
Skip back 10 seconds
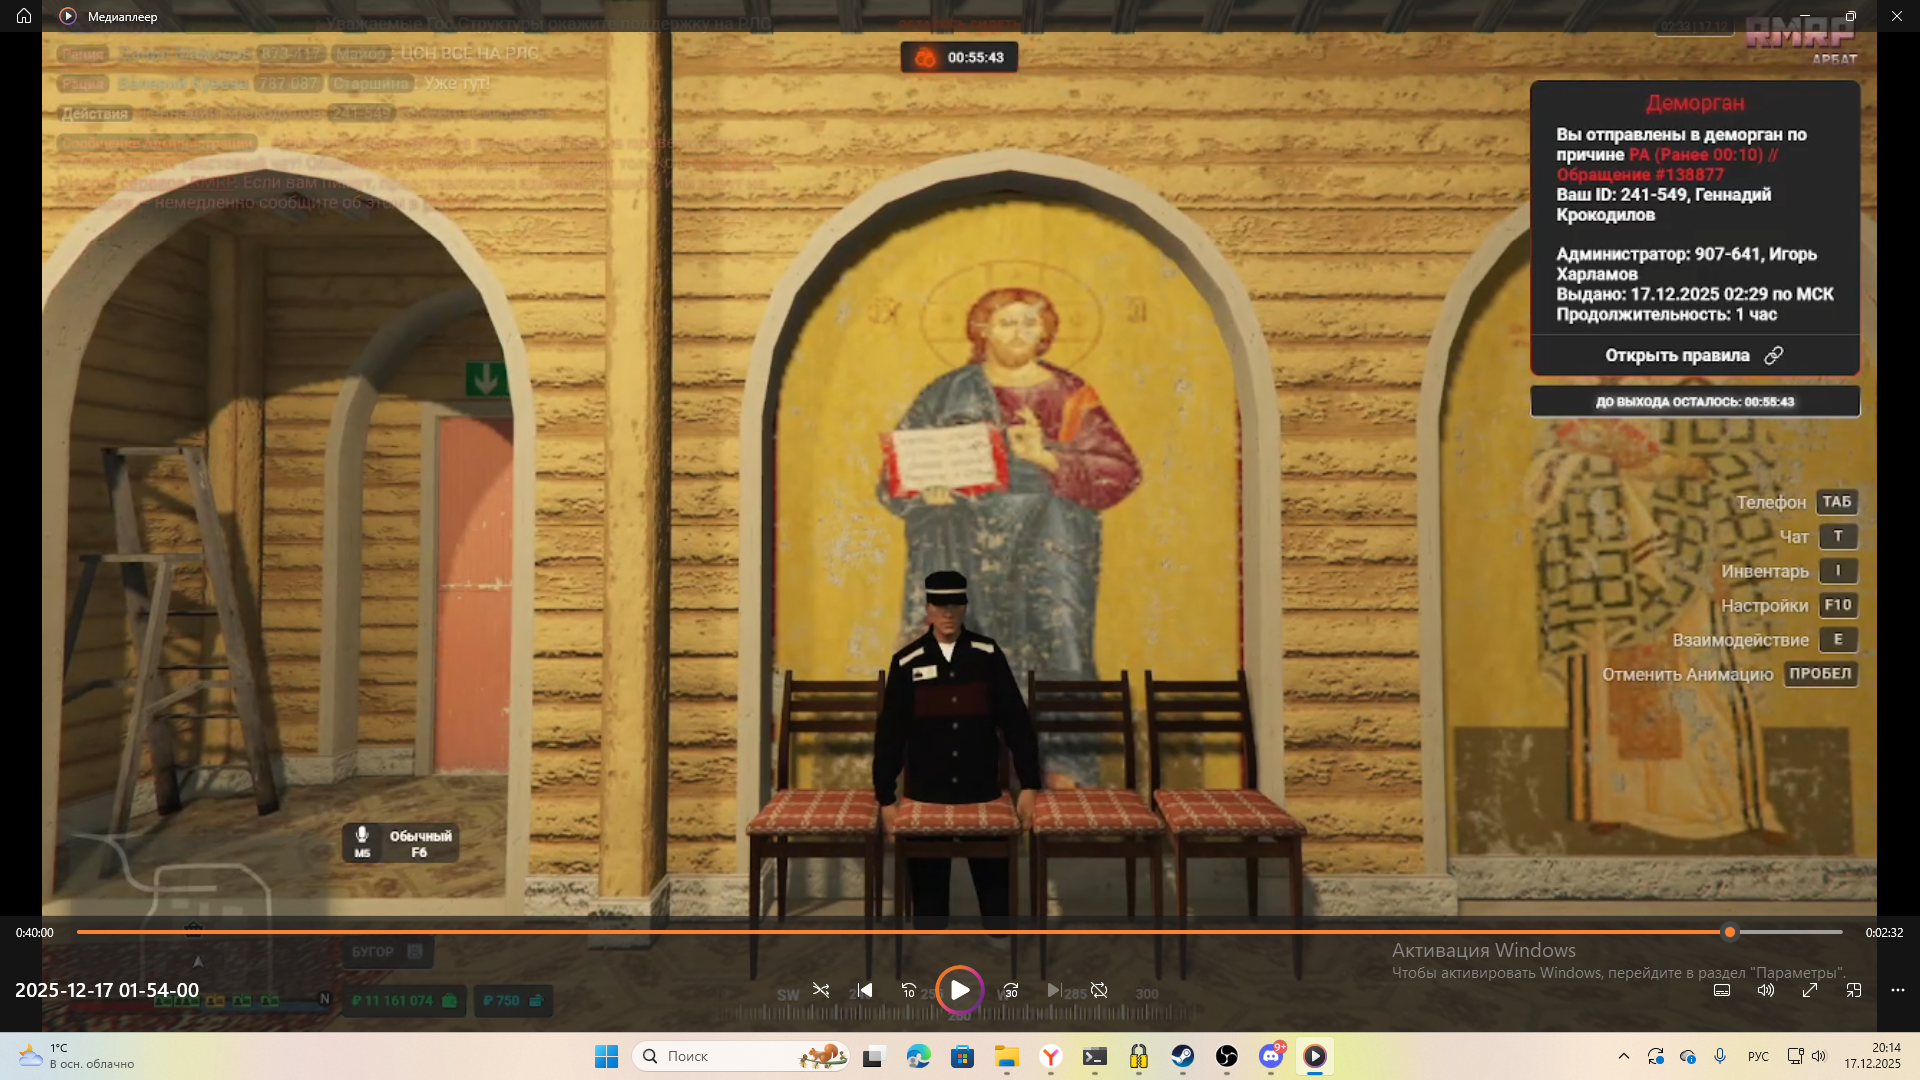(908, 990)
